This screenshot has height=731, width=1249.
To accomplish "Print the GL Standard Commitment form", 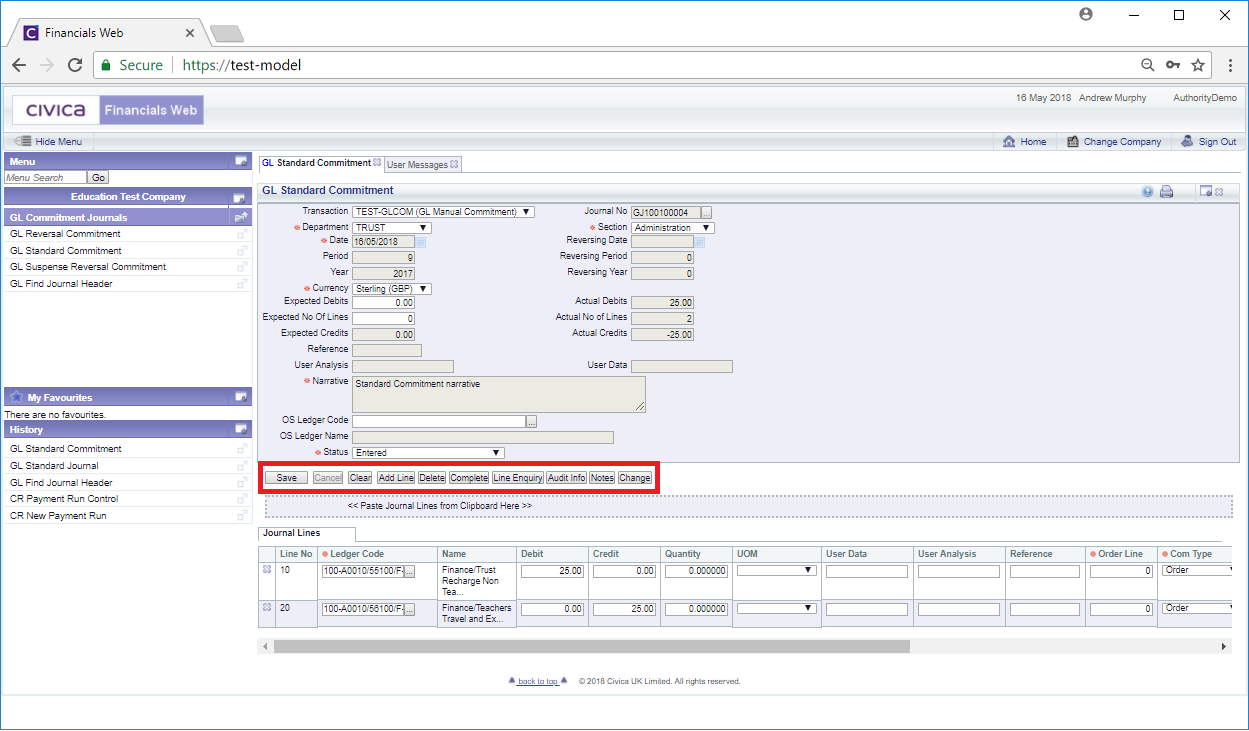I will (x=1166, y=191).
